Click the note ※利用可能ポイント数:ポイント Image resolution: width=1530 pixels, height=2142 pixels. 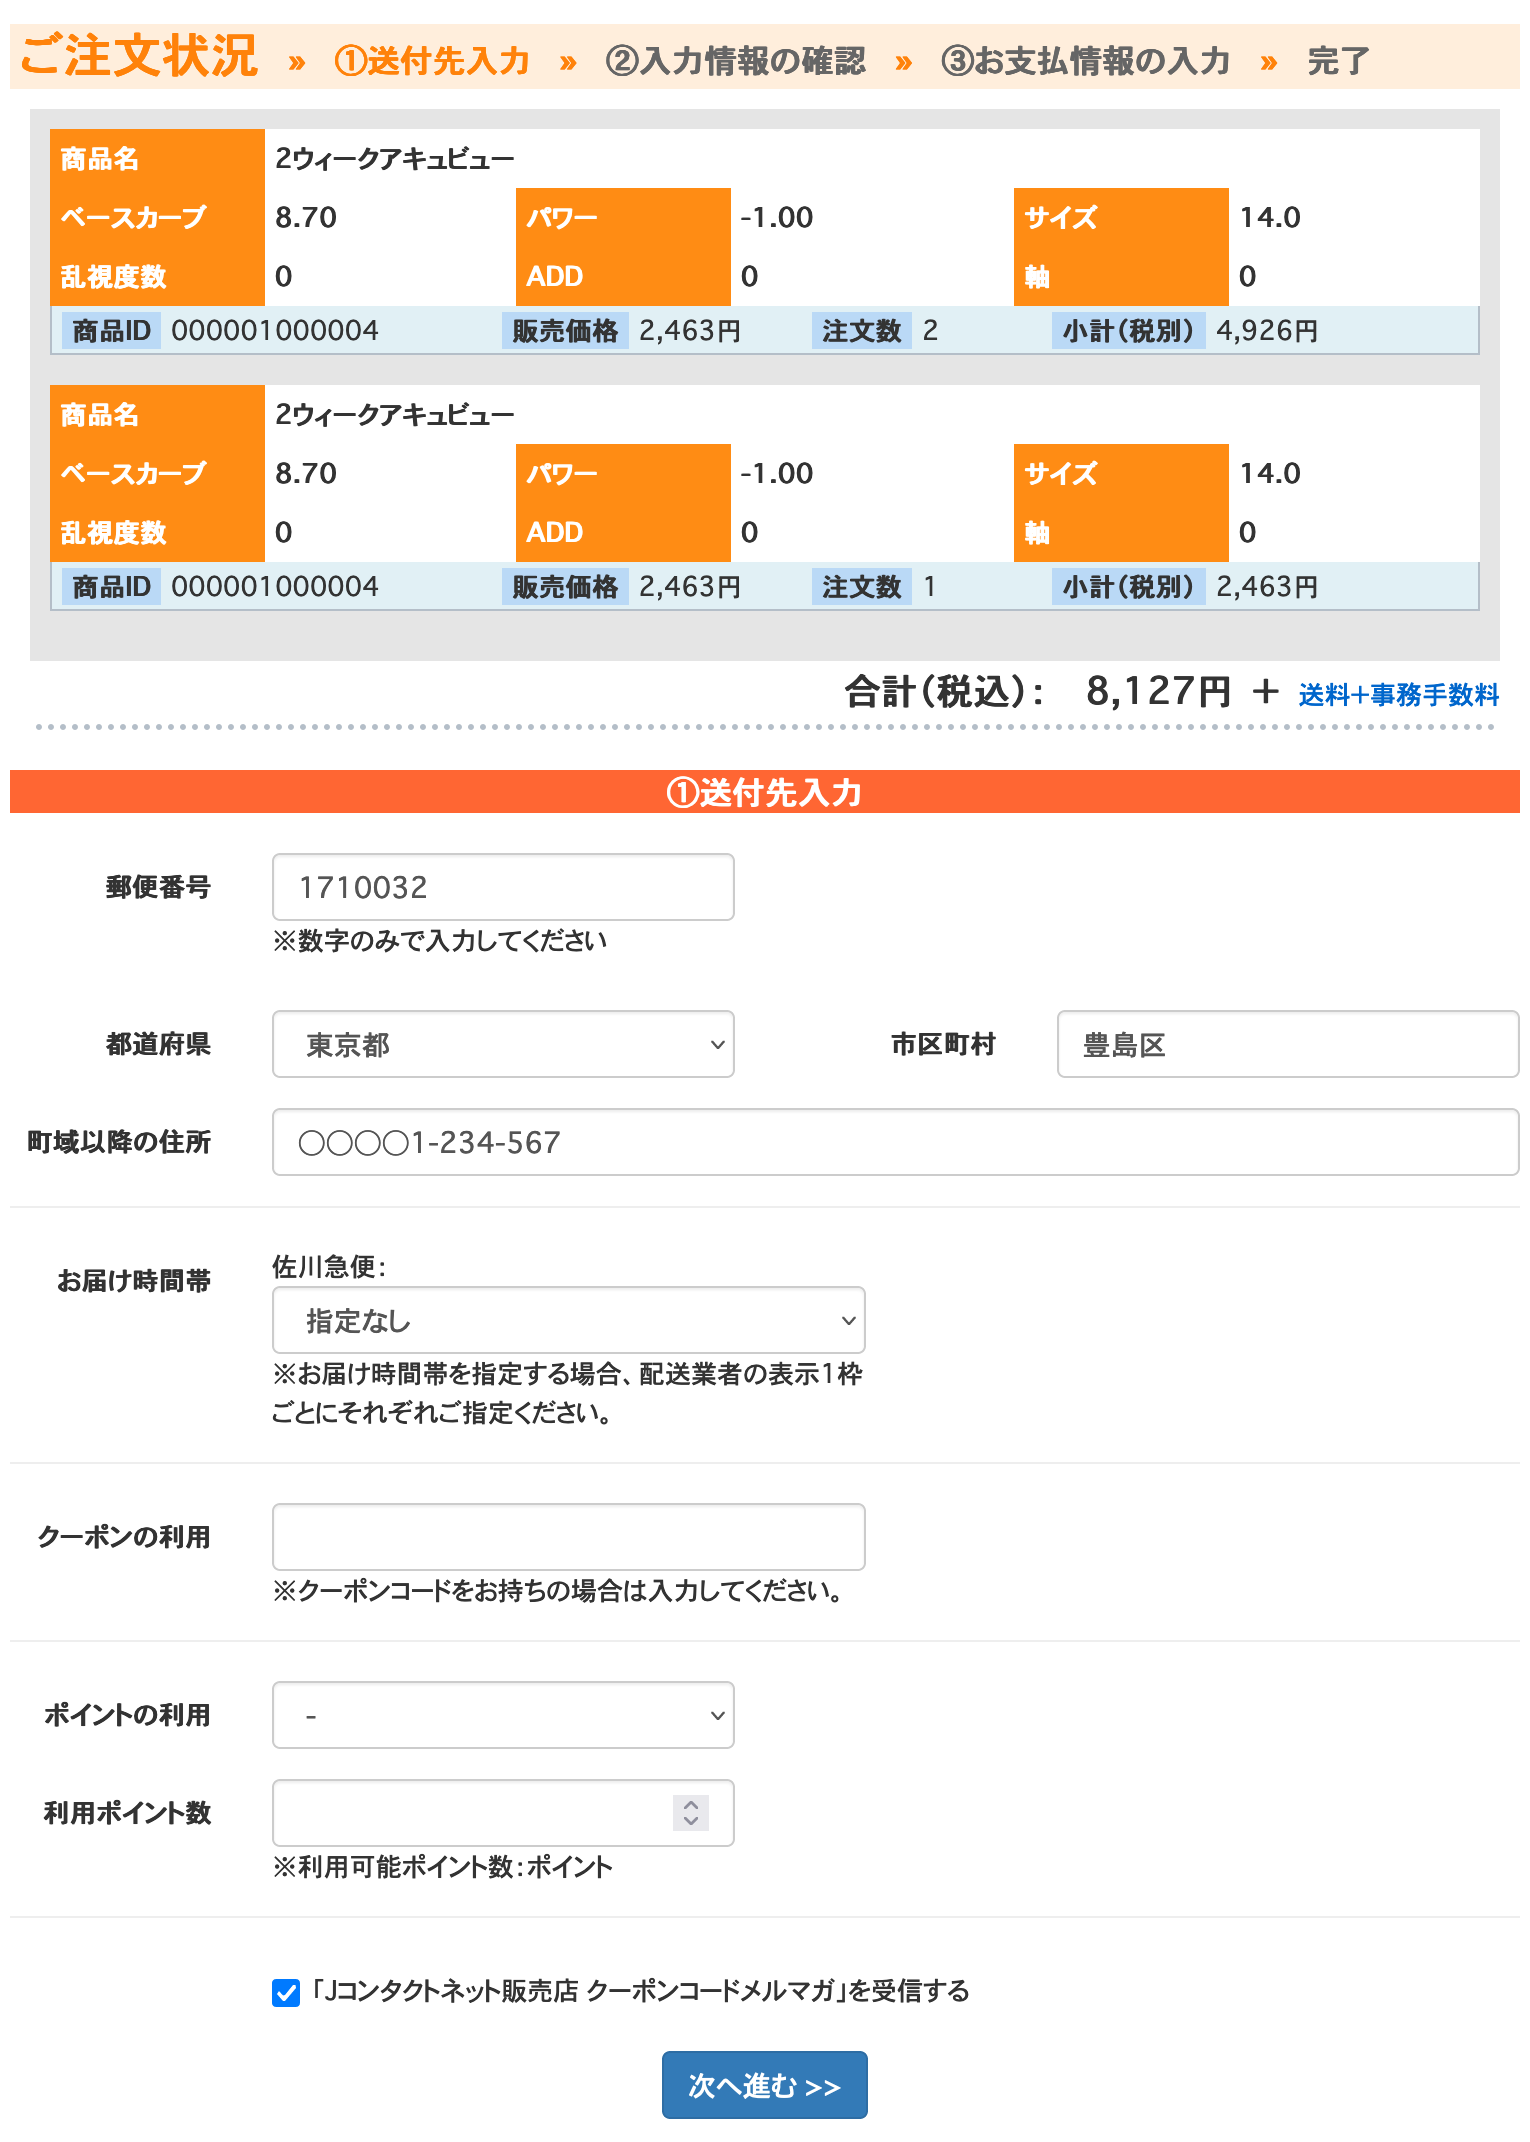442,1867
